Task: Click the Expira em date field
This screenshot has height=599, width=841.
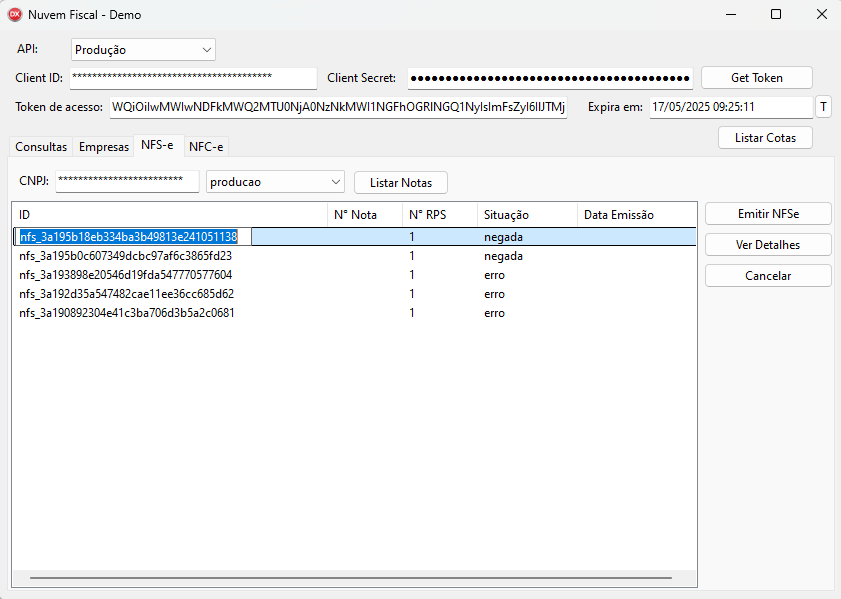Action: click(731, 107)
